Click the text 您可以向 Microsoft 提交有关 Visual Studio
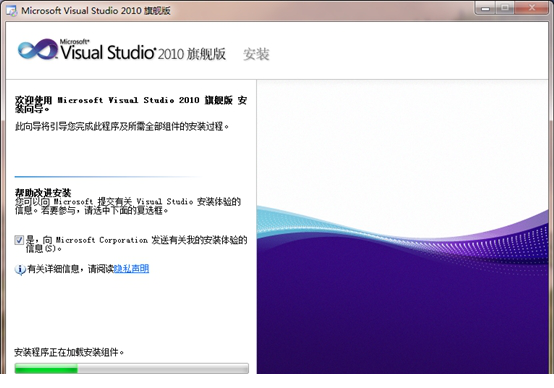Viewport: 554px width, 388px height. point(128,206)
